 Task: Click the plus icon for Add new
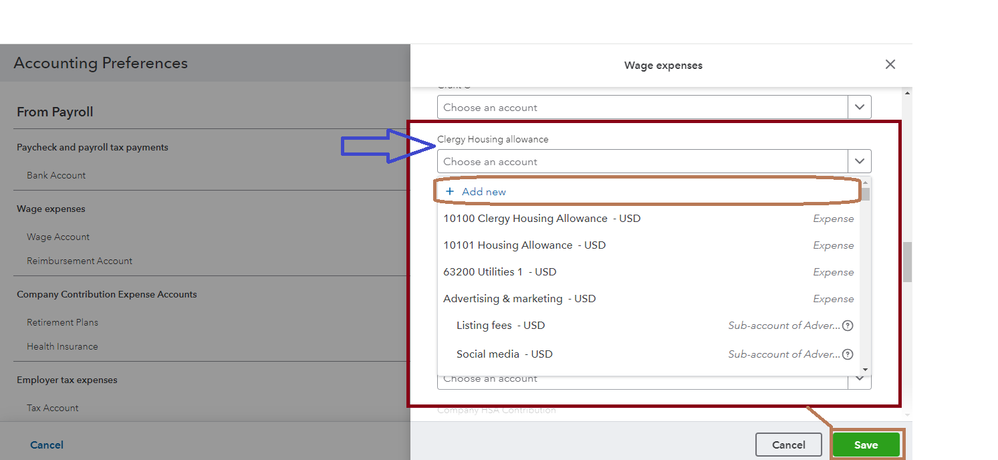point(450,191)
